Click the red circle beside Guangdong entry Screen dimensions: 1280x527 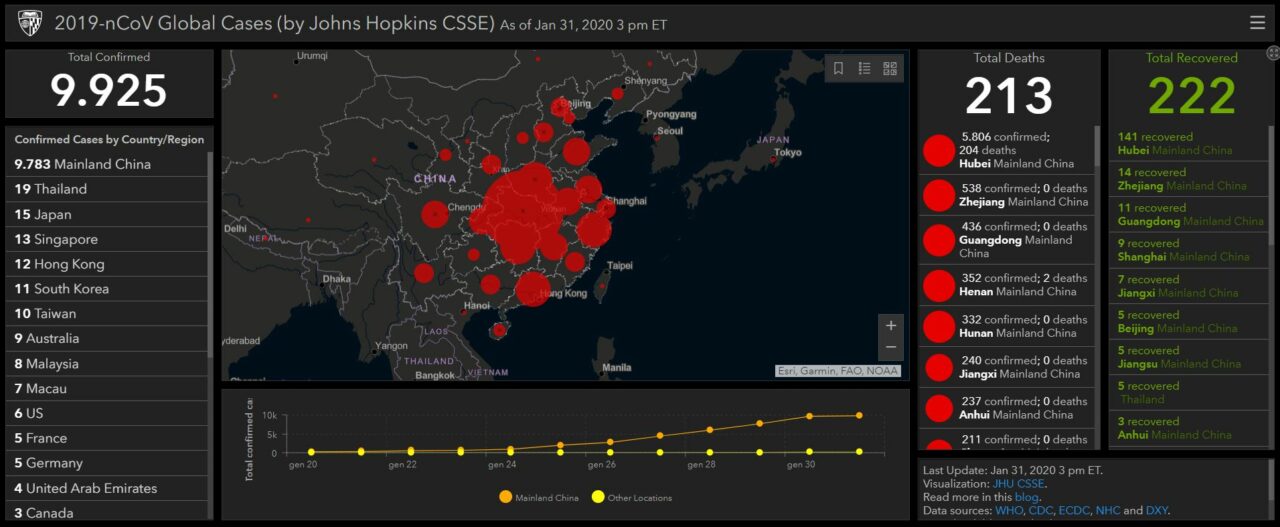click(x=939, y=240)
